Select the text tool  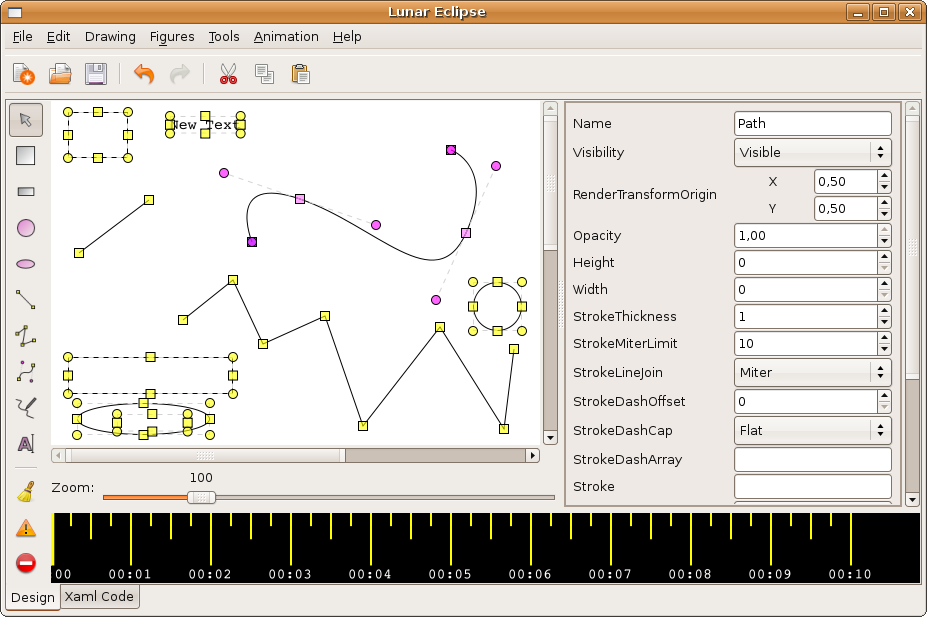25,444
